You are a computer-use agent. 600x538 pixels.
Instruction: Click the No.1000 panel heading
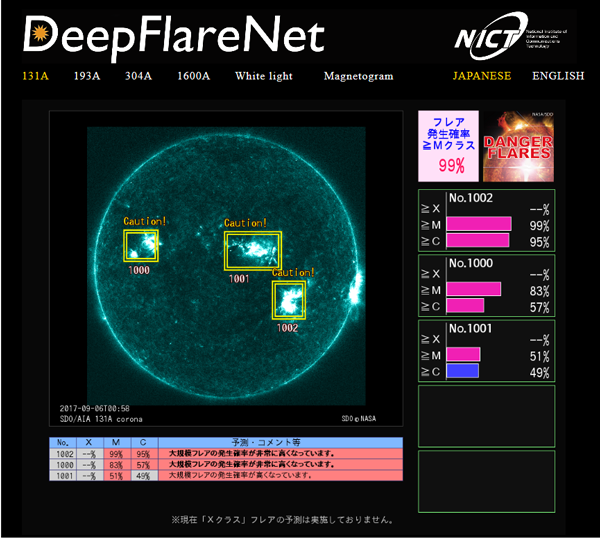(471, 263)
